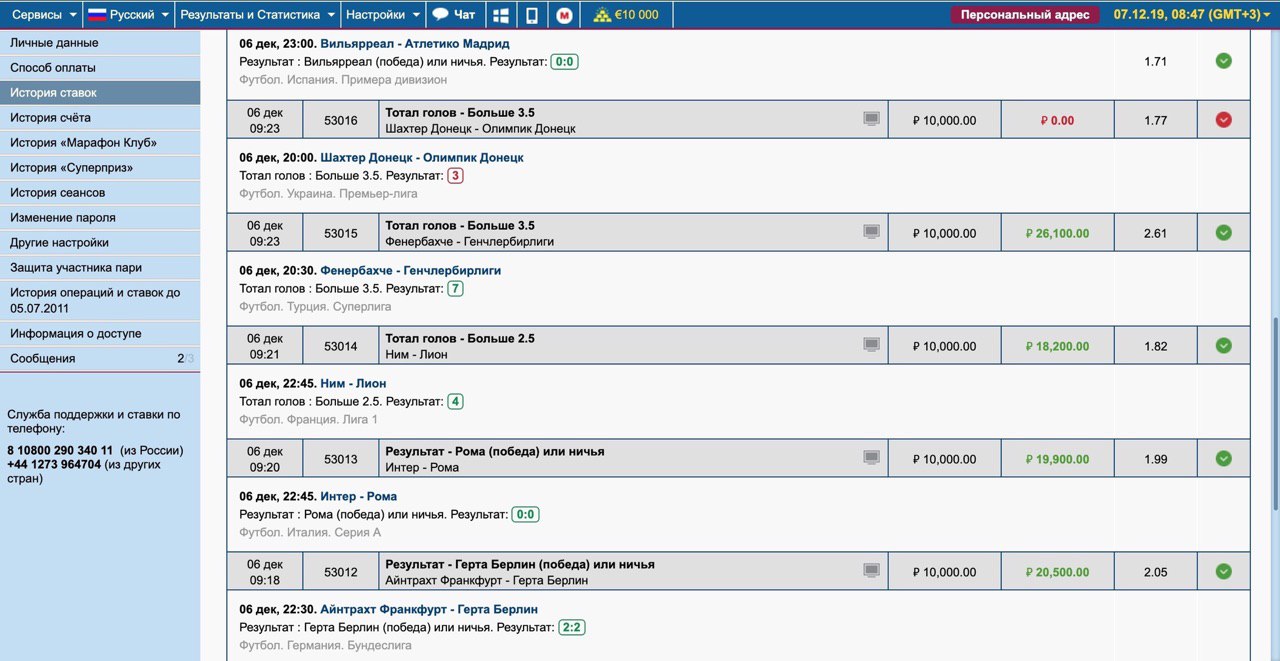Click the ₽ 19,900.00 payout
This screenshot has width=1280, height=661.
(1057, 459)
